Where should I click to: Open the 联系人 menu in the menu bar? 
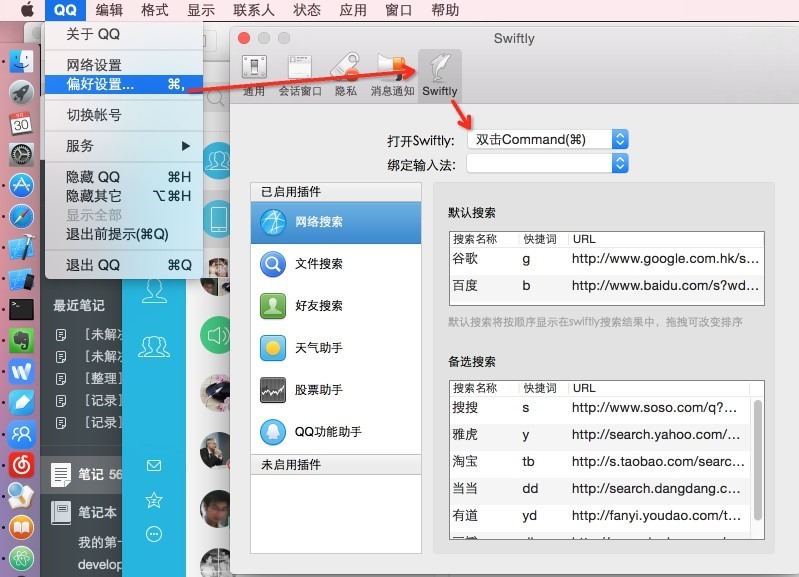(254, 10)
